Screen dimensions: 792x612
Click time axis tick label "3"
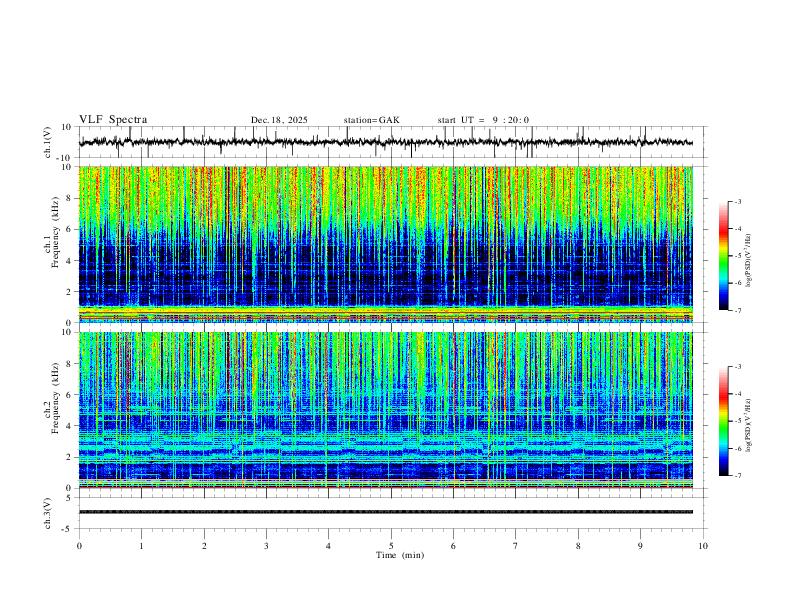click(x=266, y=546)
